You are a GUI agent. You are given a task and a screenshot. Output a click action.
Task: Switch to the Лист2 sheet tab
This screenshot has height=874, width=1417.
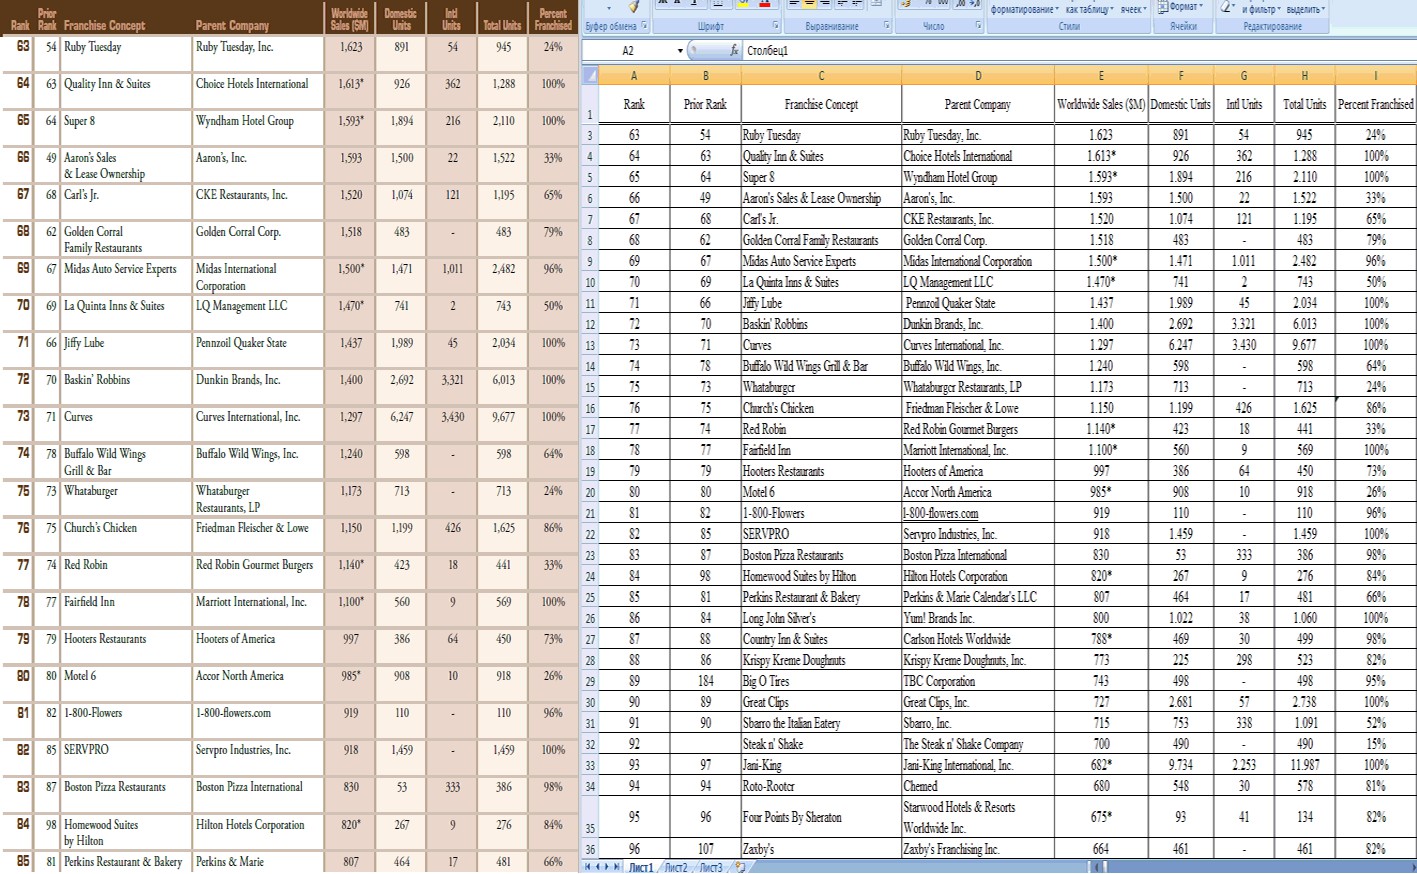tap(676, 867)
